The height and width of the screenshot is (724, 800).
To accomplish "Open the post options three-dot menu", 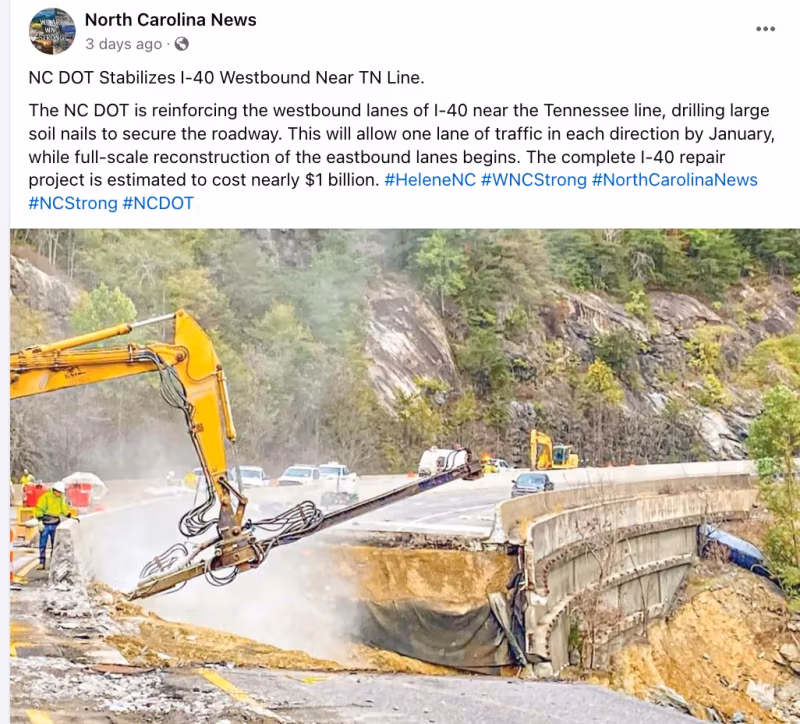I will [765, 29].
